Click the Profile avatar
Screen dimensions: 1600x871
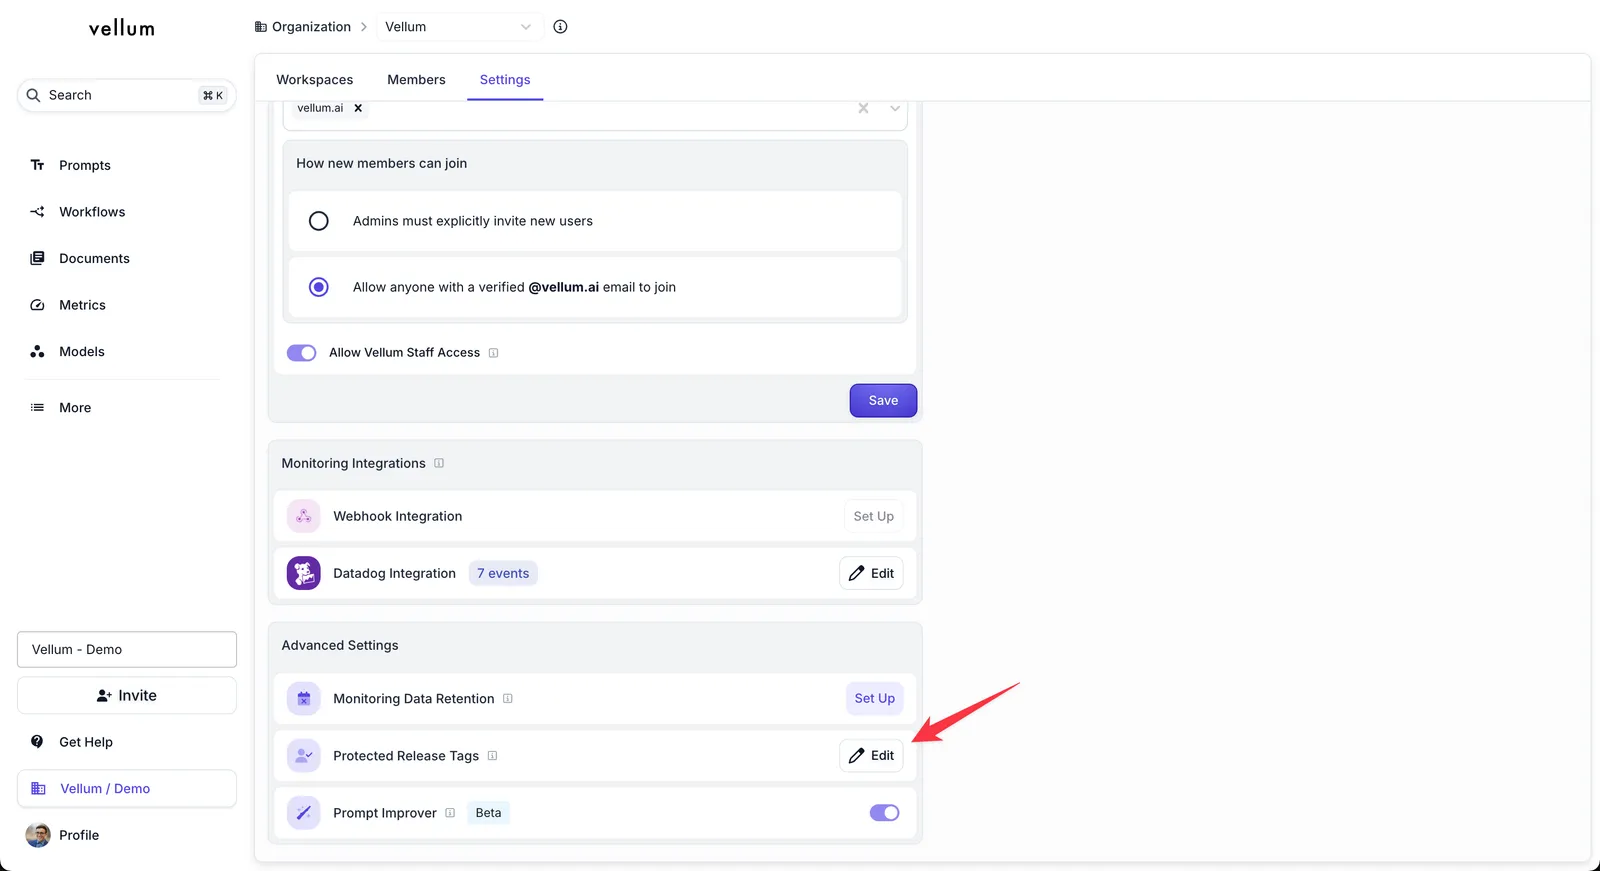(x=38, y=836)
